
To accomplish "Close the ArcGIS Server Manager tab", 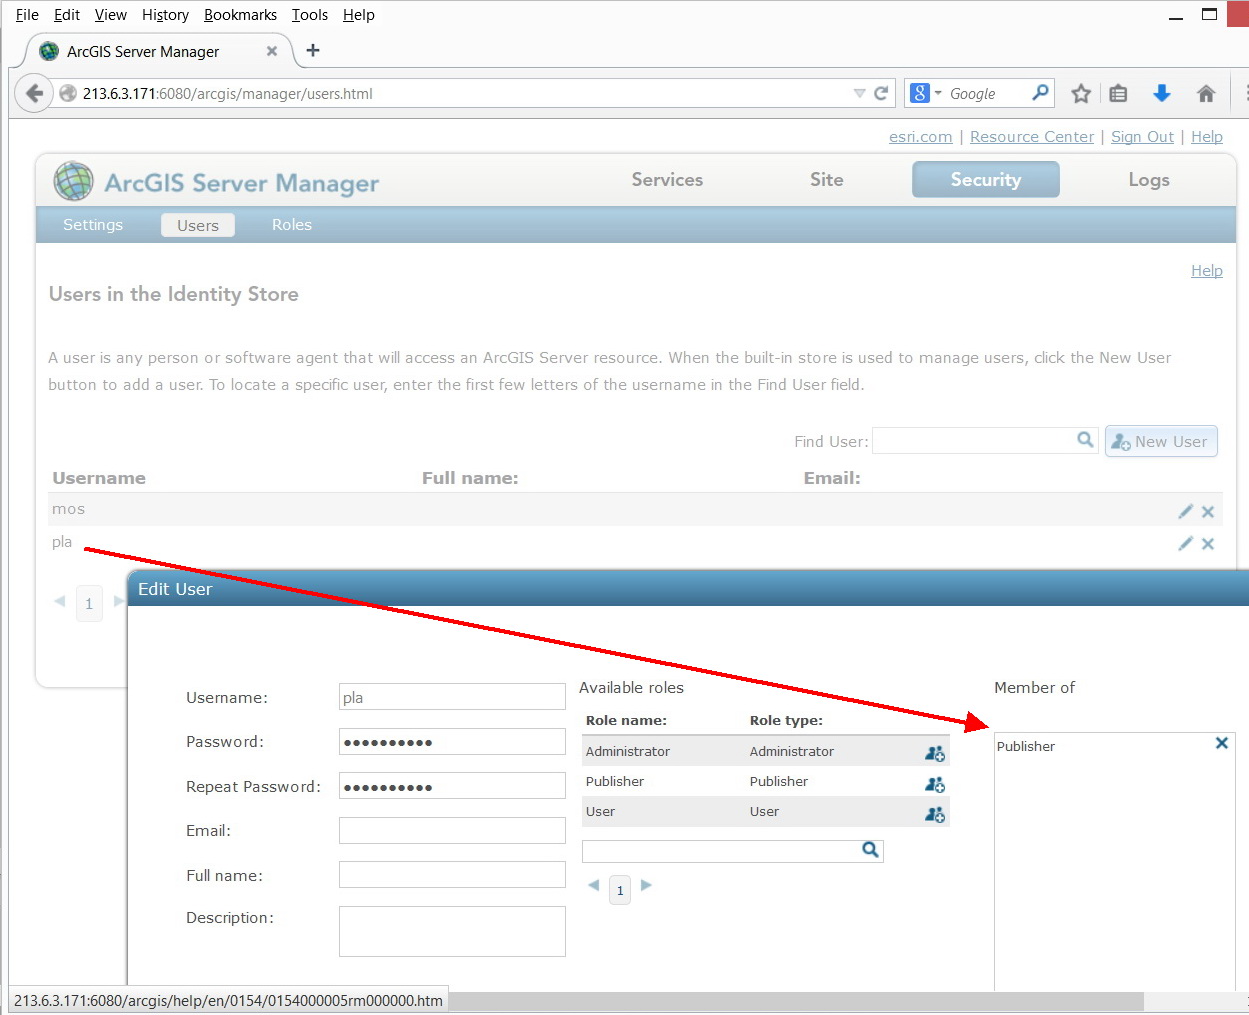I will click(272, 51).
